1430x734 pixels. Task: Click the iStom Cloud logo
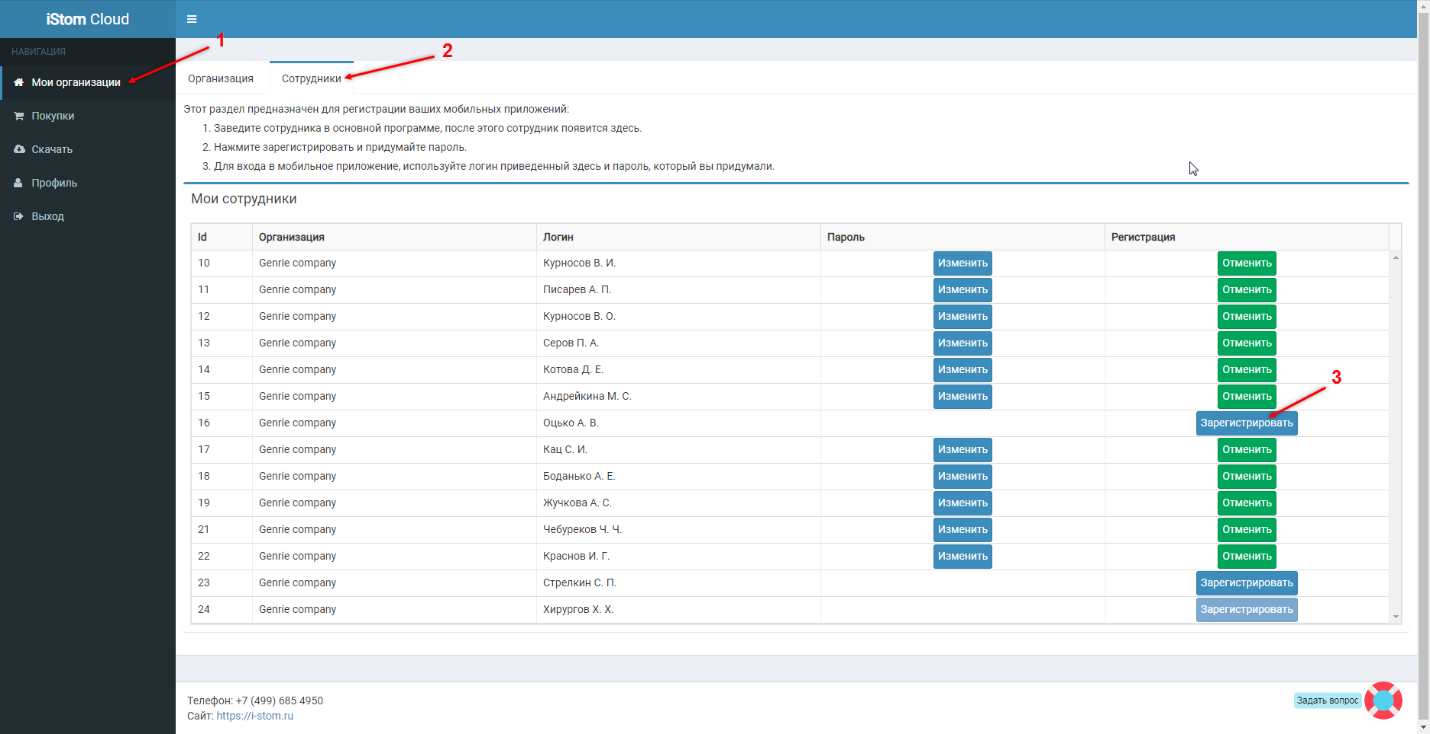(x=87, y=19)
